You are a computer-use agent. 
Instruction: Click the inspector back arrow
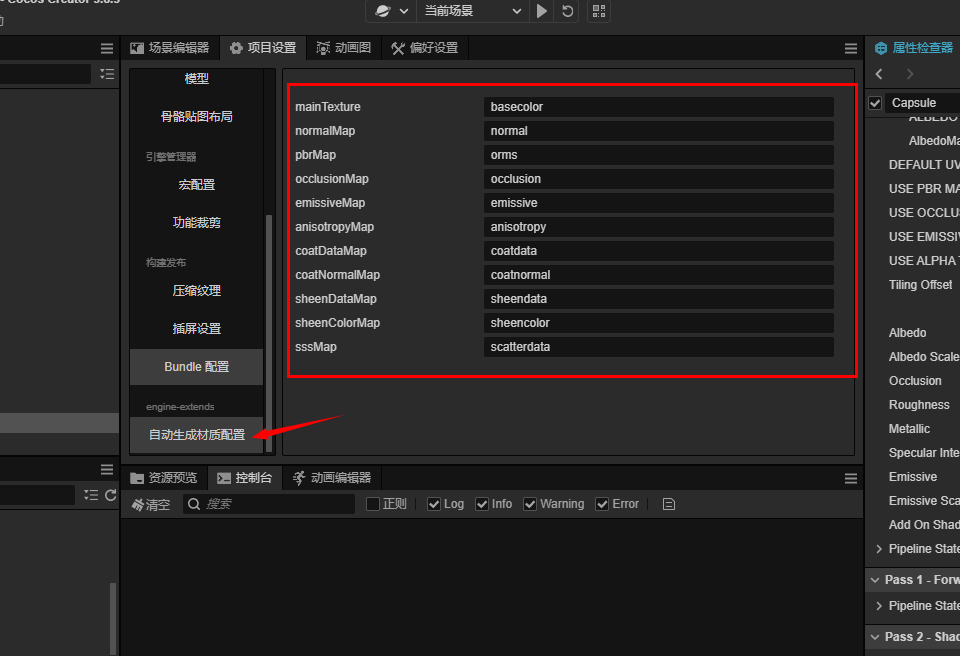[x=879, y=74]
